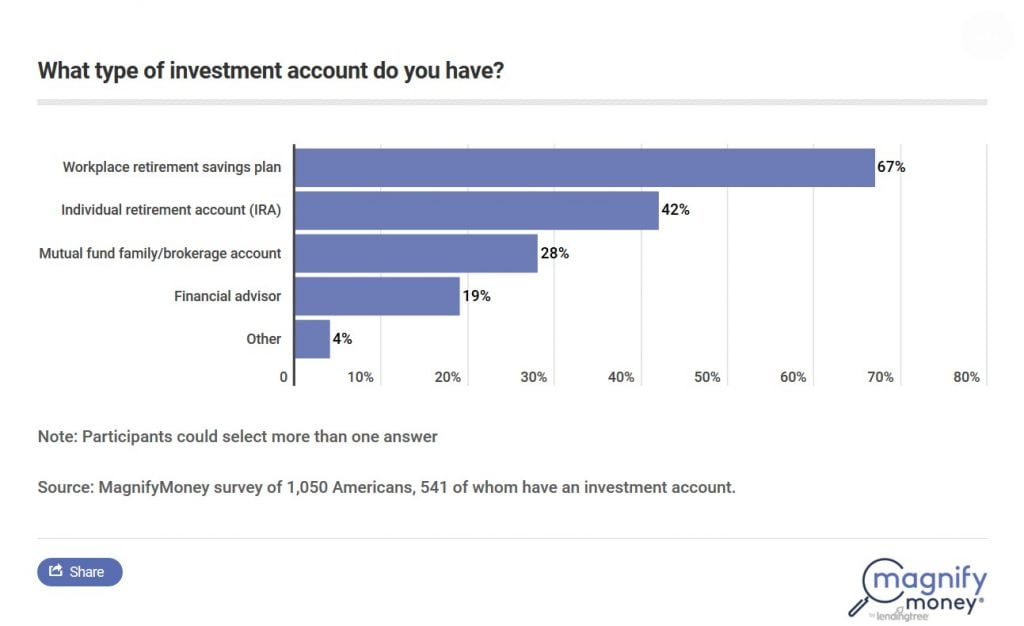Click the Mutual fund family/brokerage account bar
The width and height of the screenshot is (1024, 626).
tap(416, 253)
